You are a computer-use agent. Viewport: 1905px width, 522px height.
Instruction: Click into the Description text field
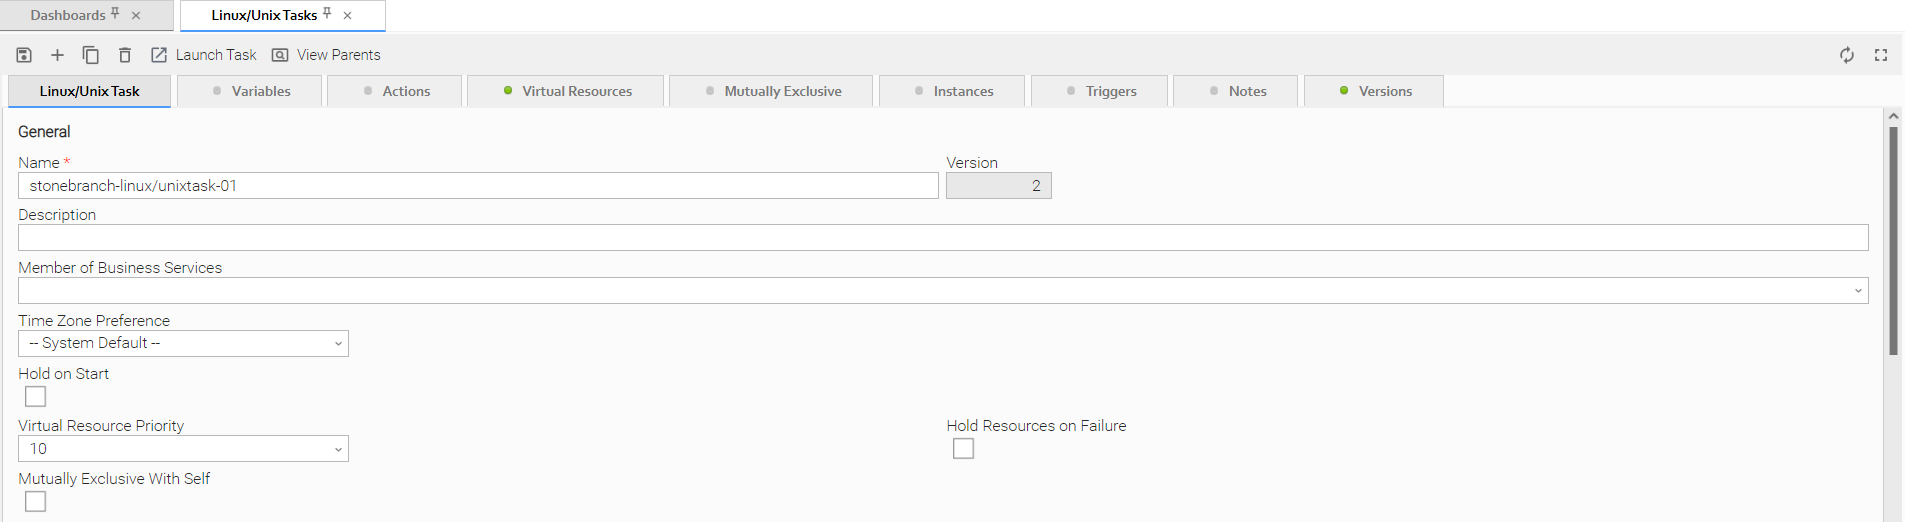[942, 238]
